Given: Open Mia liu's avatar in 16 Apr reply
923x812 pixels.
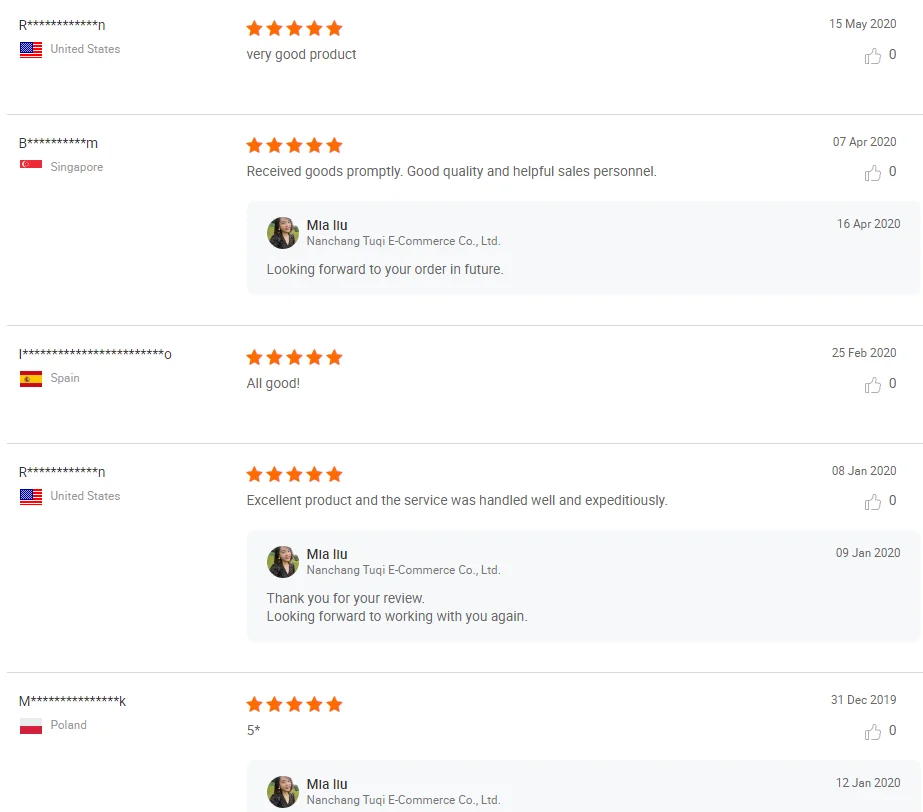Looking at the screenshot, I should (283, 233).
